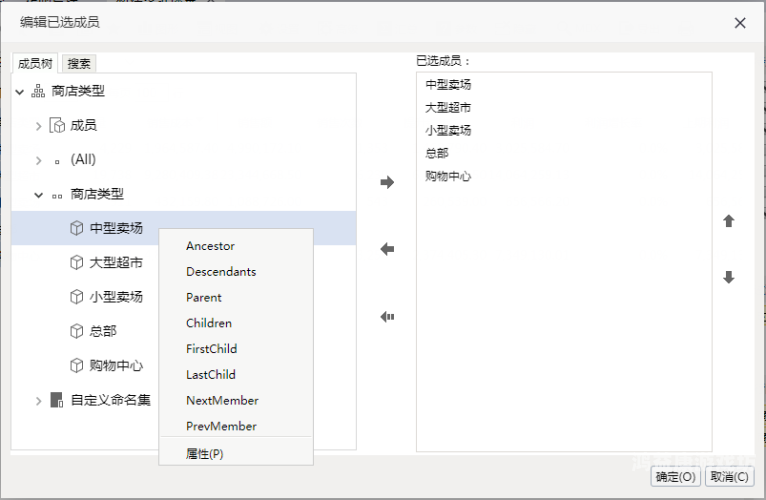Select the (All) label in the tree

[x=83, y=159]
